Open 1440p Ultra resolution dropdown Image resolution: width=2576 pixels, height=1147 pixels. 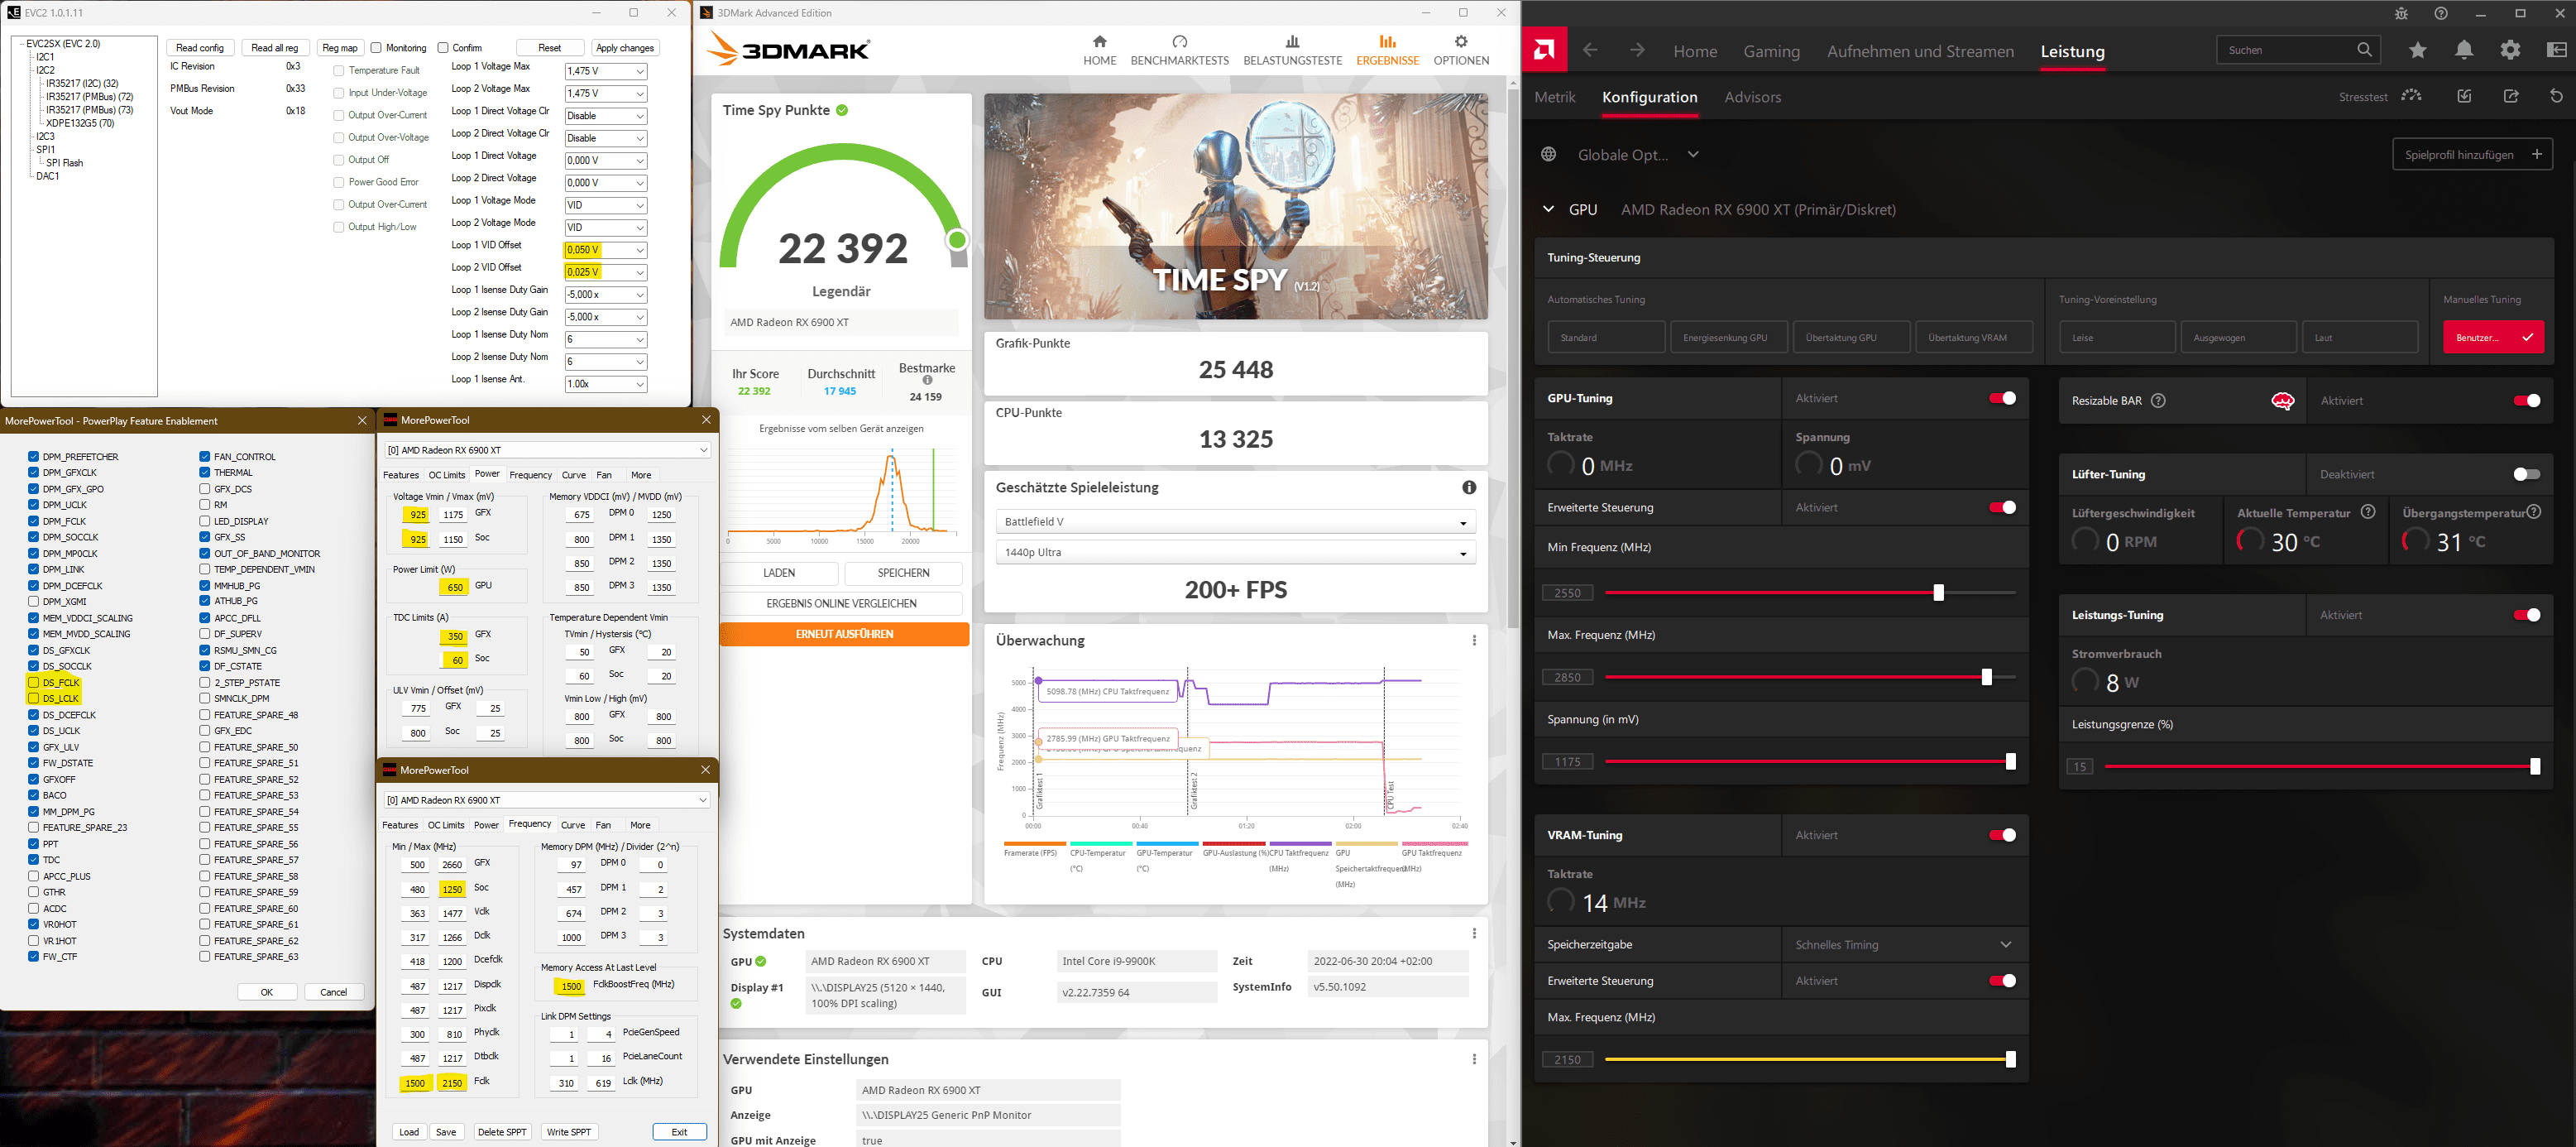click(x=1235, y=552)
